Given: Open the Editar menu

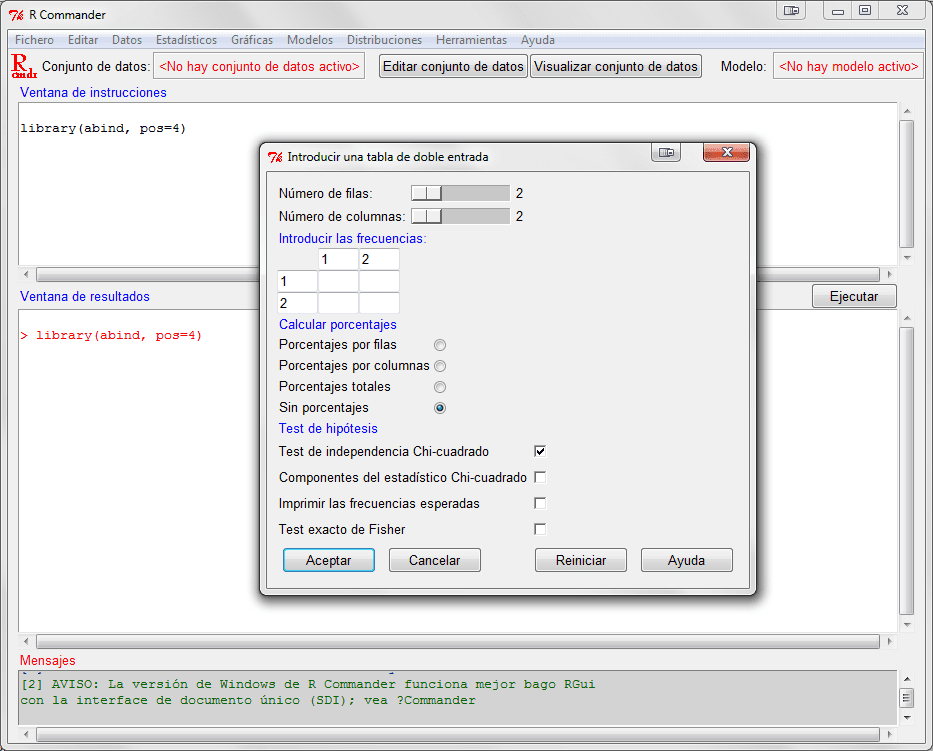Looking at the screenshot, I should coord(83,40).
